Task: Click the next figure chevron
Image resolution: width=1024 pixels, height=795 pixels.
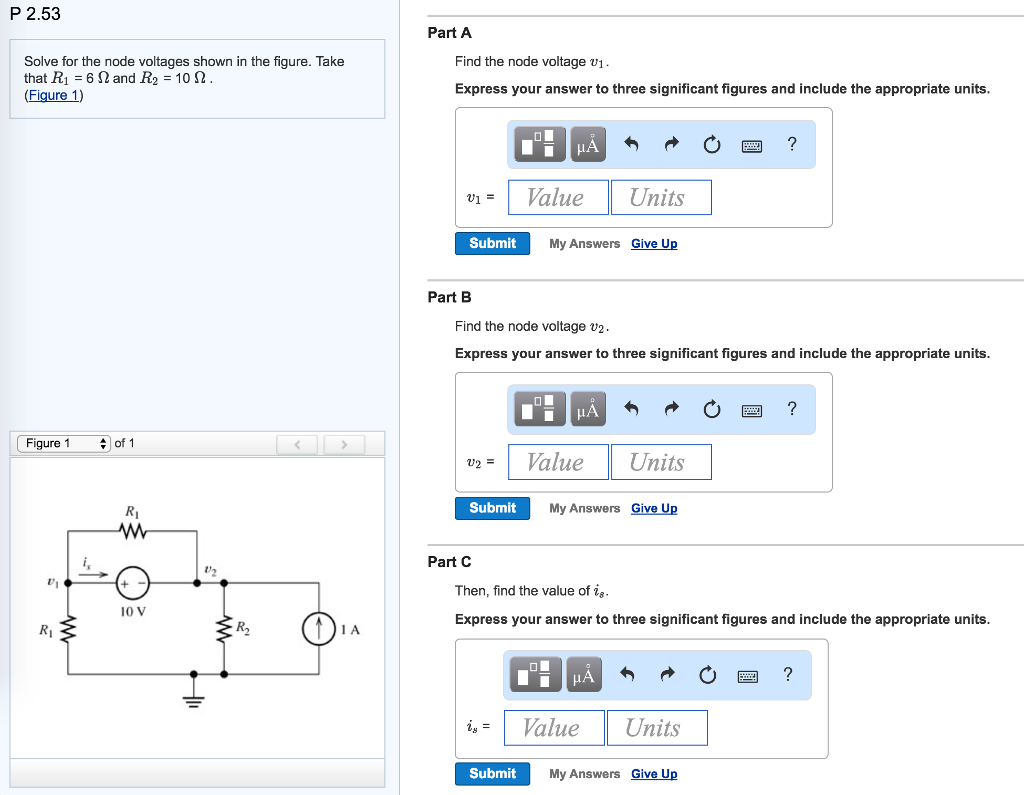Action: 344,443
